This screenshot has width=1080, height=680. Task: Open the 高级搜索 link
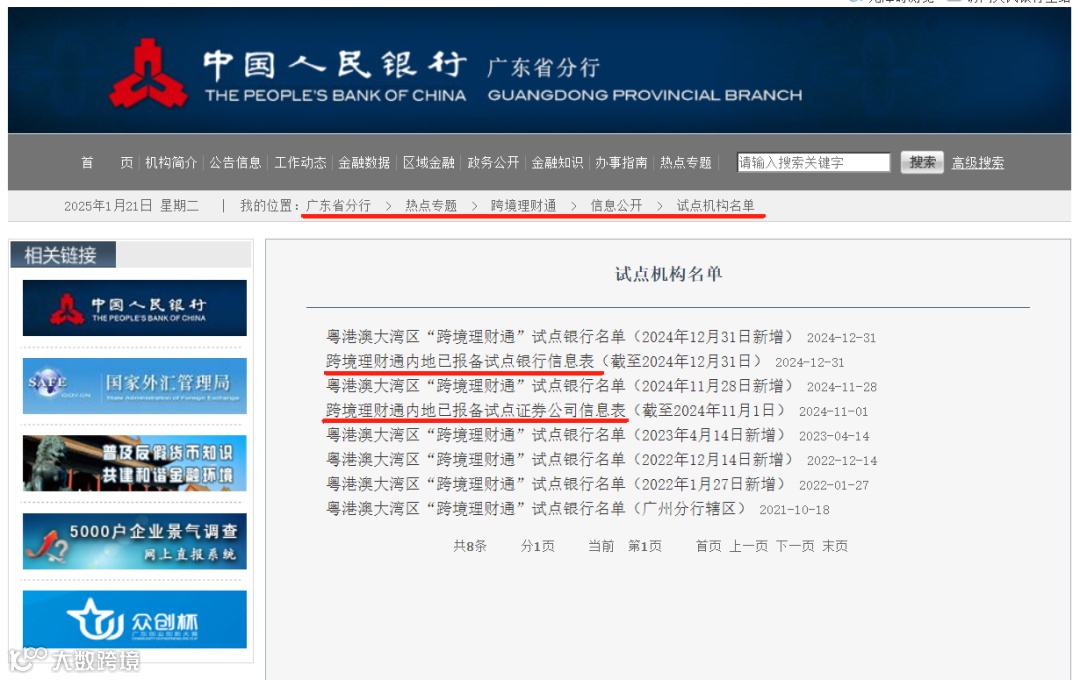tap(977, 163)
